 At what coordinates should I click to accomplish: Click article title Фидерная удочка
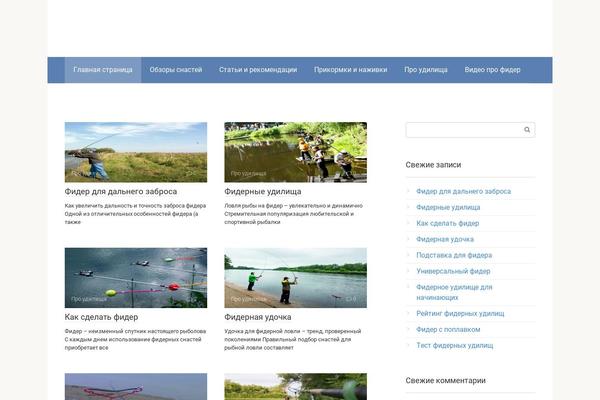[x=258, y=317]
